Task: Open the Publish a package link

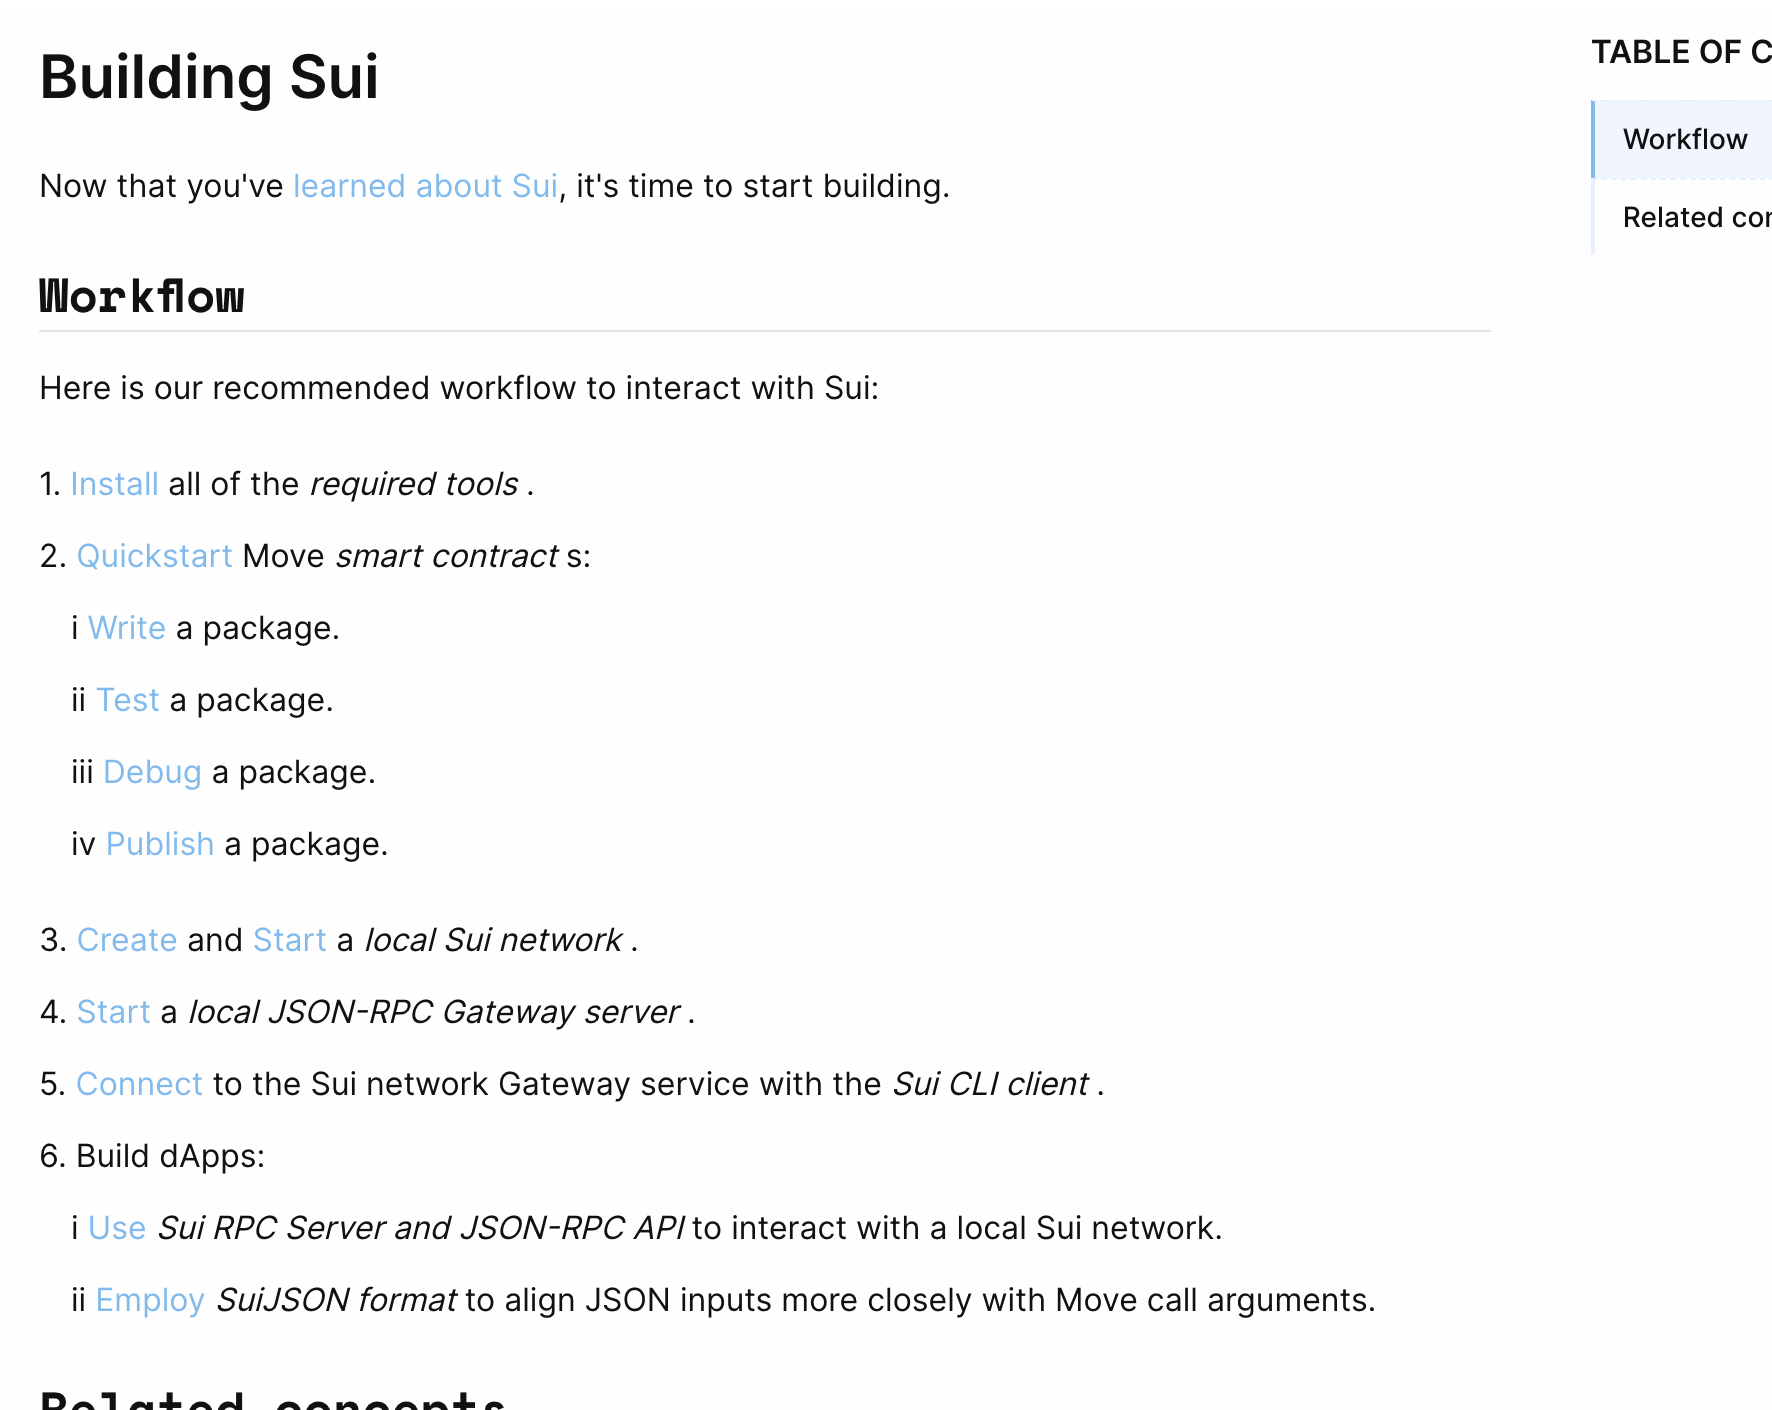Action: pos(160,844)
